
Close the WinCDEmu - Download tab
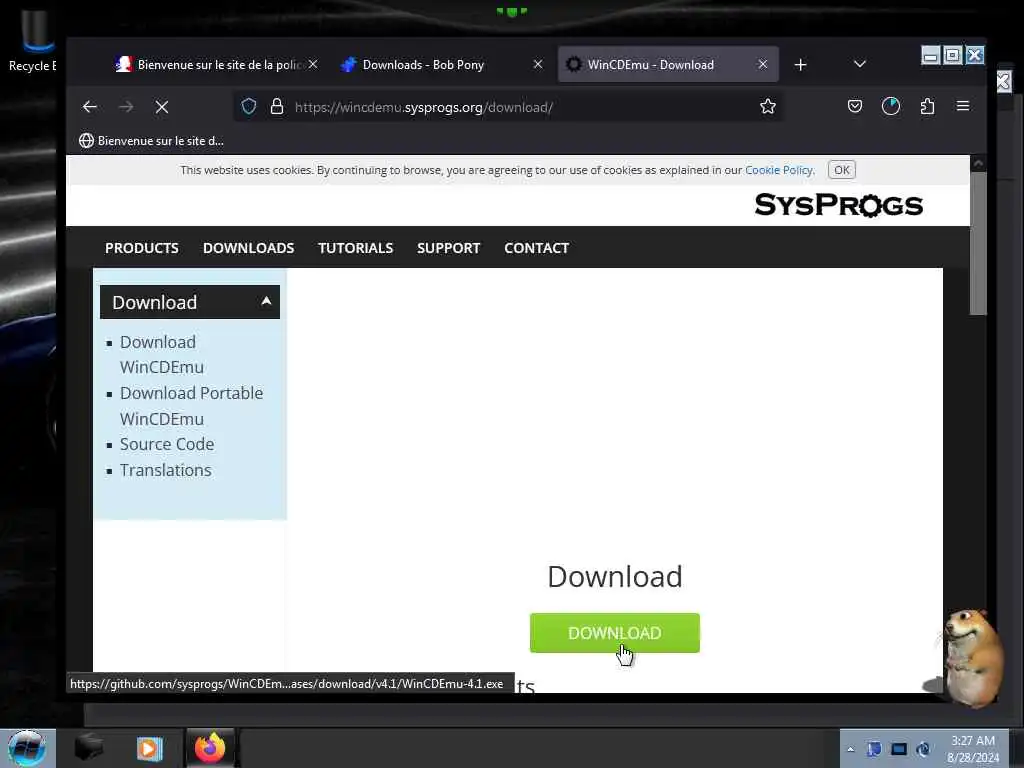coord(763,64)
